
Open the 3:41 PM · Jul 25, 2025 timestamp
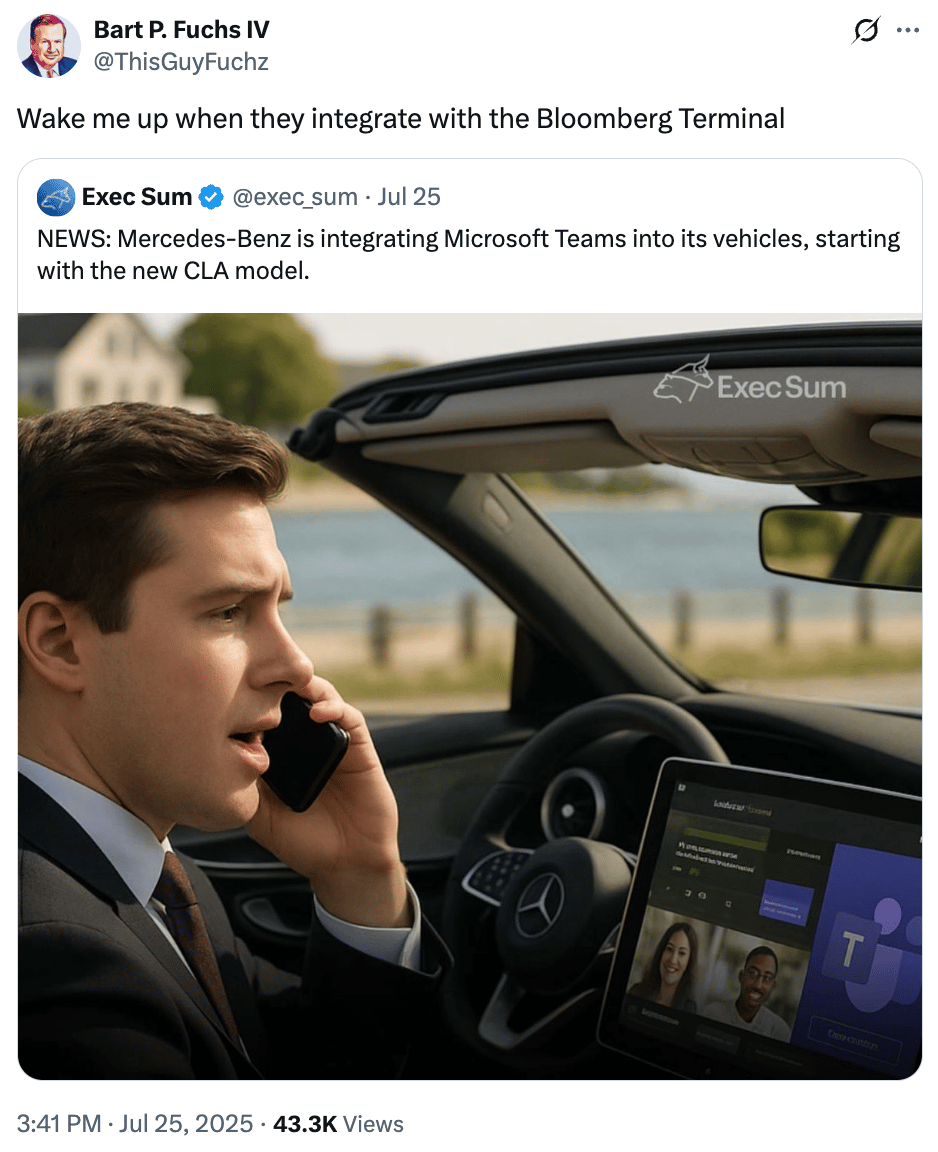point(135,1123)
